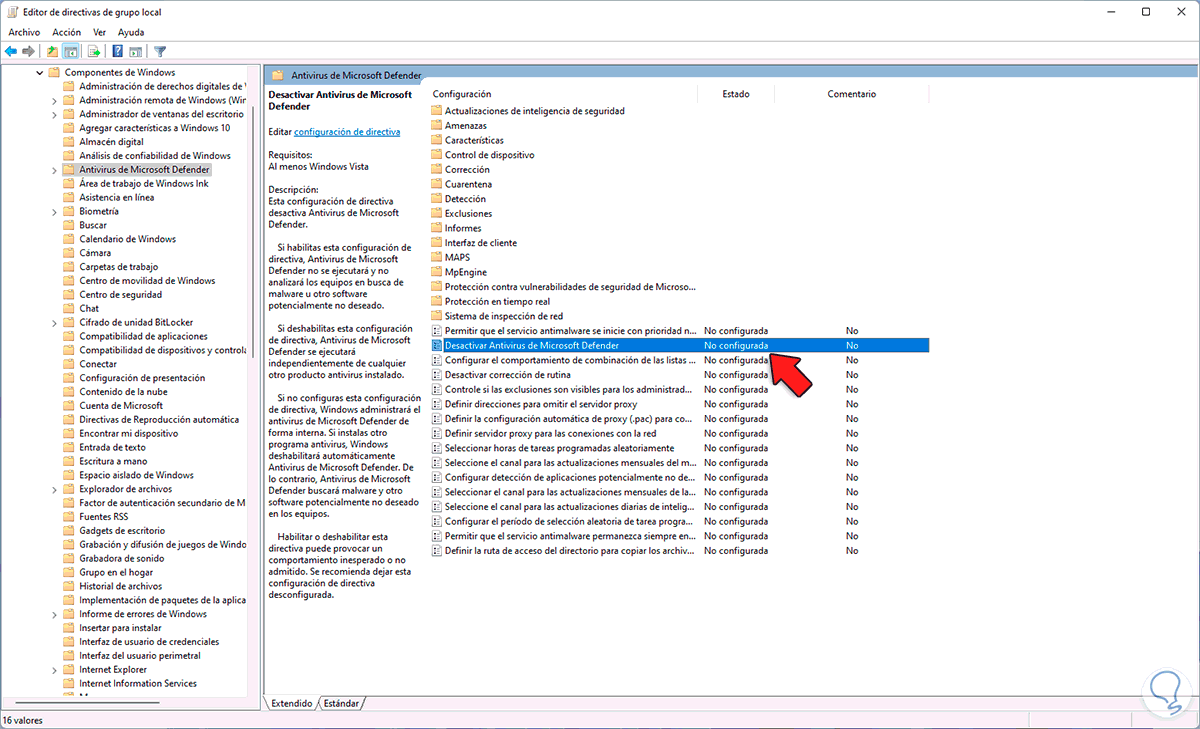Image resolution: width=1200 pixels, height=729 pixels.
Task: Toggle the action pane show/hide icon
Action: pyautogui.click(x=136, y=51)
